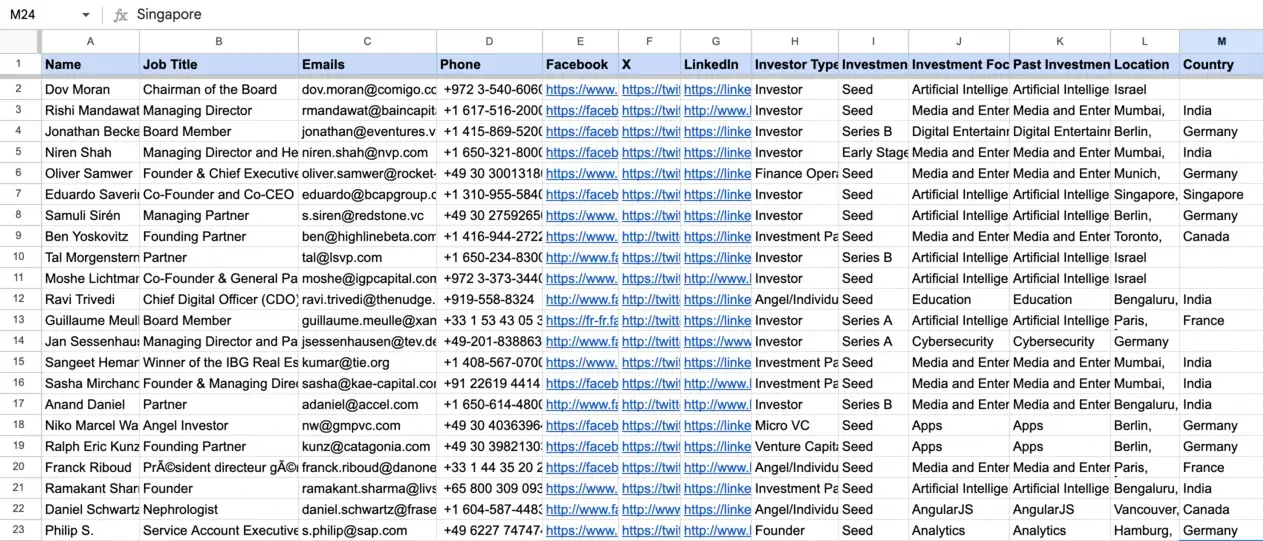Click the adaniel@accel.com email cell
Image resolution: width=1263 pixels, height=541 pixels.
click(367, 404)
